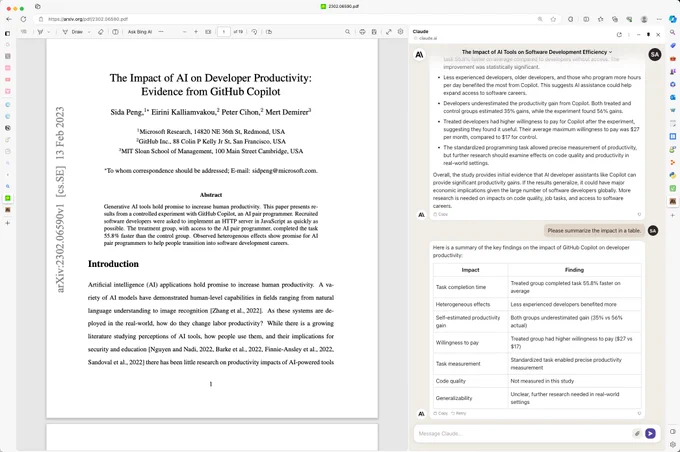
Task: Send the message with the purple arrow
Action: 650,433
